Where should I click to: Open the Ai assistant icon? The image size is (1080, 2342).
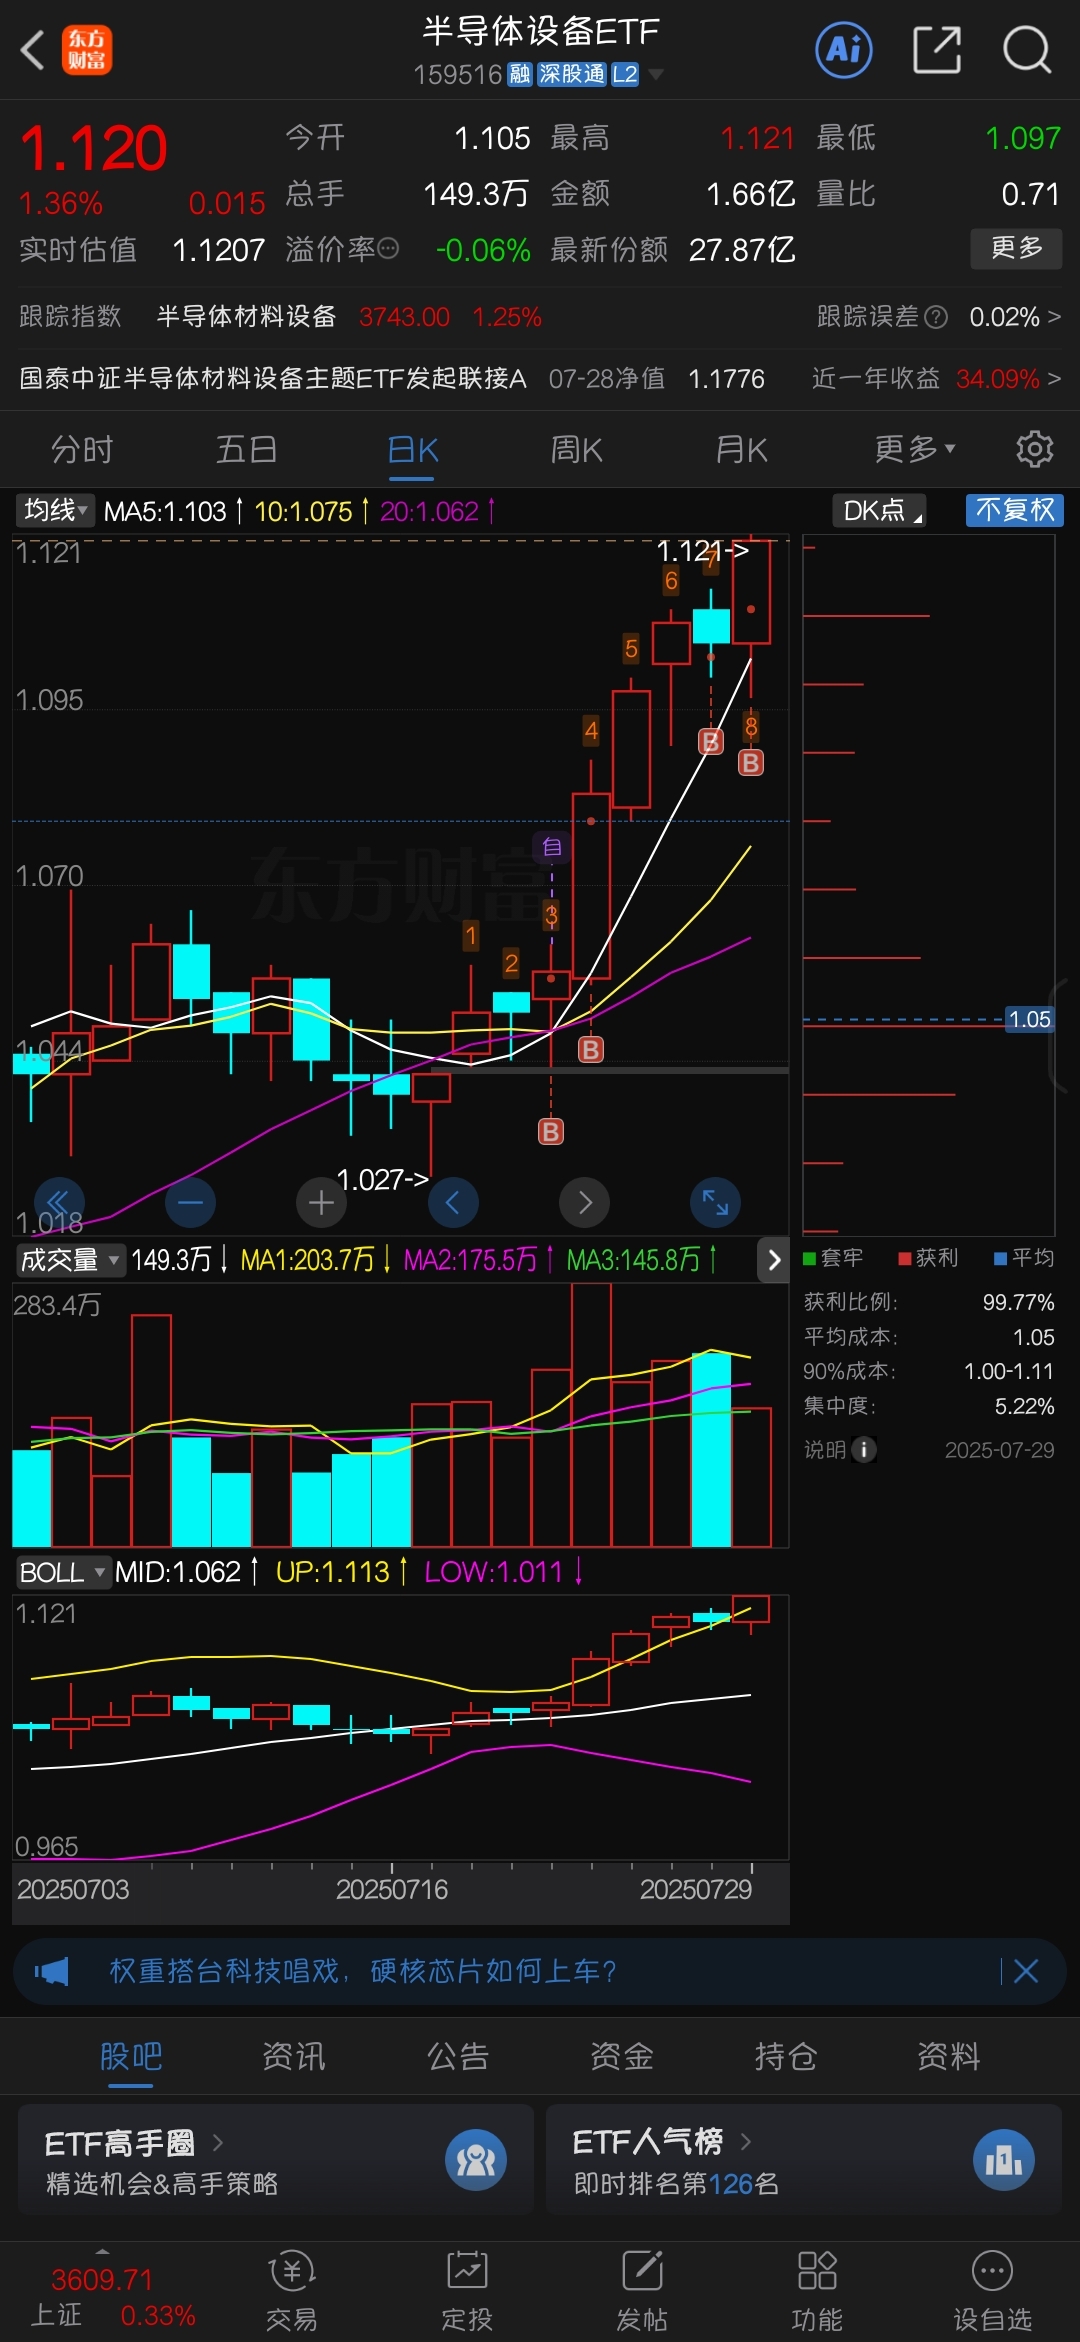pyautogui.click(x=844, y=49)
